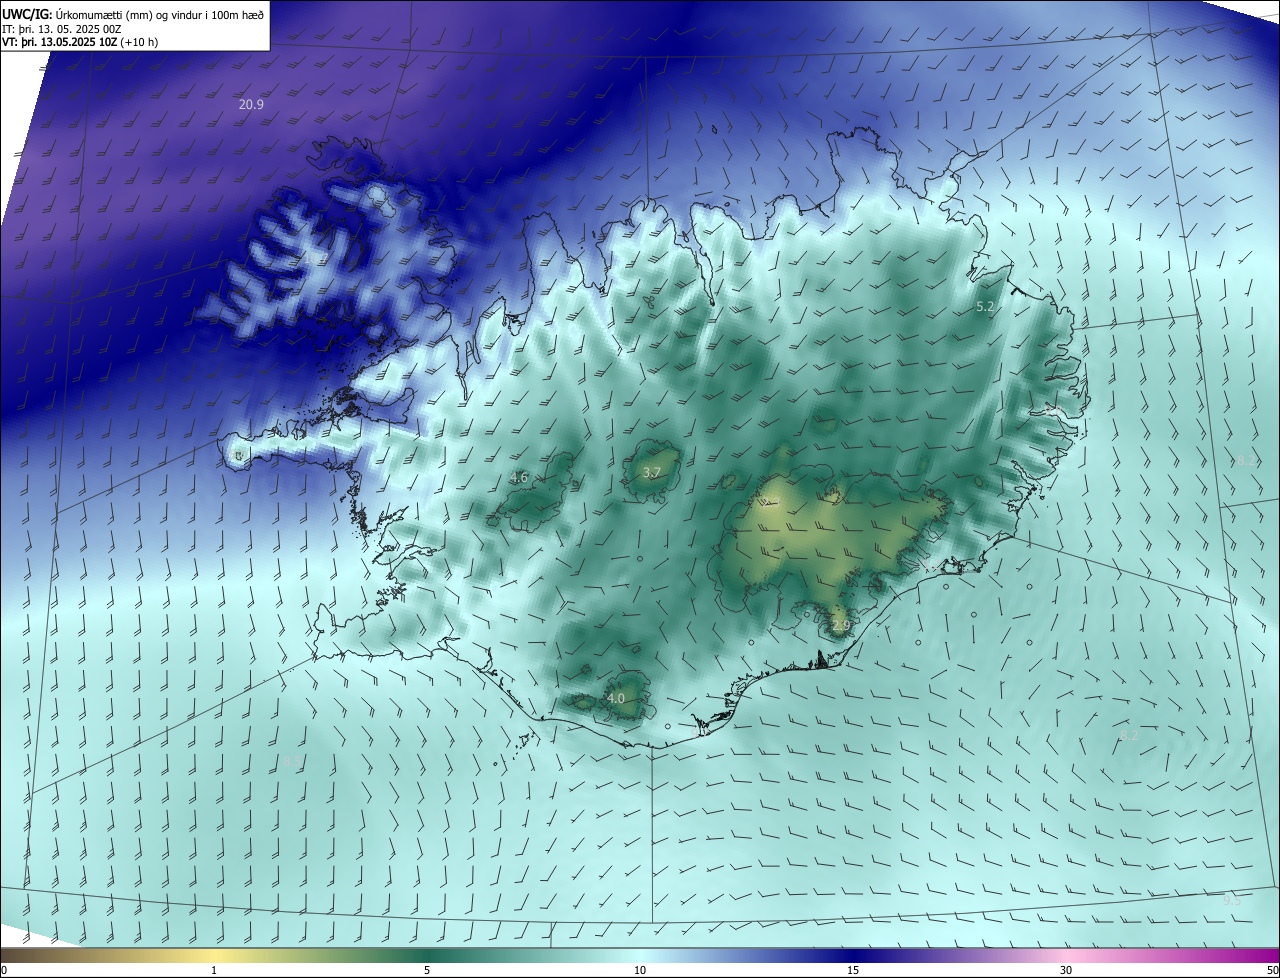This screenshot has width=1280, height=978.
Task: Click the faint 9.5 value label
Action: click(x=1232, y=900)
